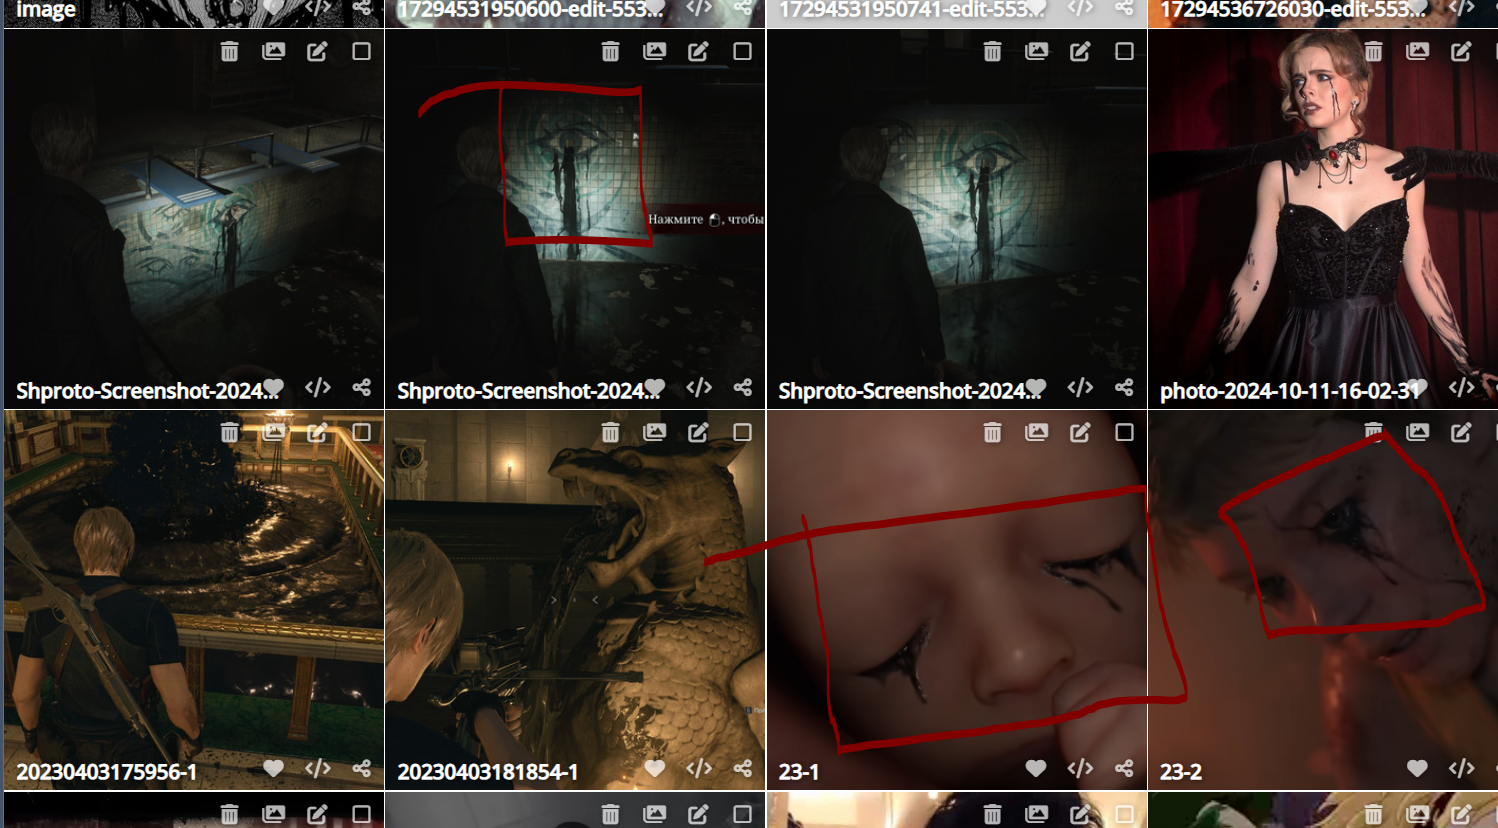This screenshot has width=1498, height=828.
Task: Open the blonde woman in black dress photo
Action: pyautogui.click(x=1322, y=219)
